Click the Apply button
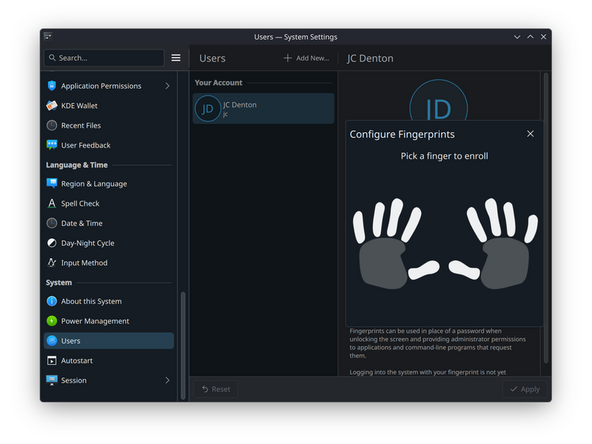592x444 pixels. tap(525, 389)
